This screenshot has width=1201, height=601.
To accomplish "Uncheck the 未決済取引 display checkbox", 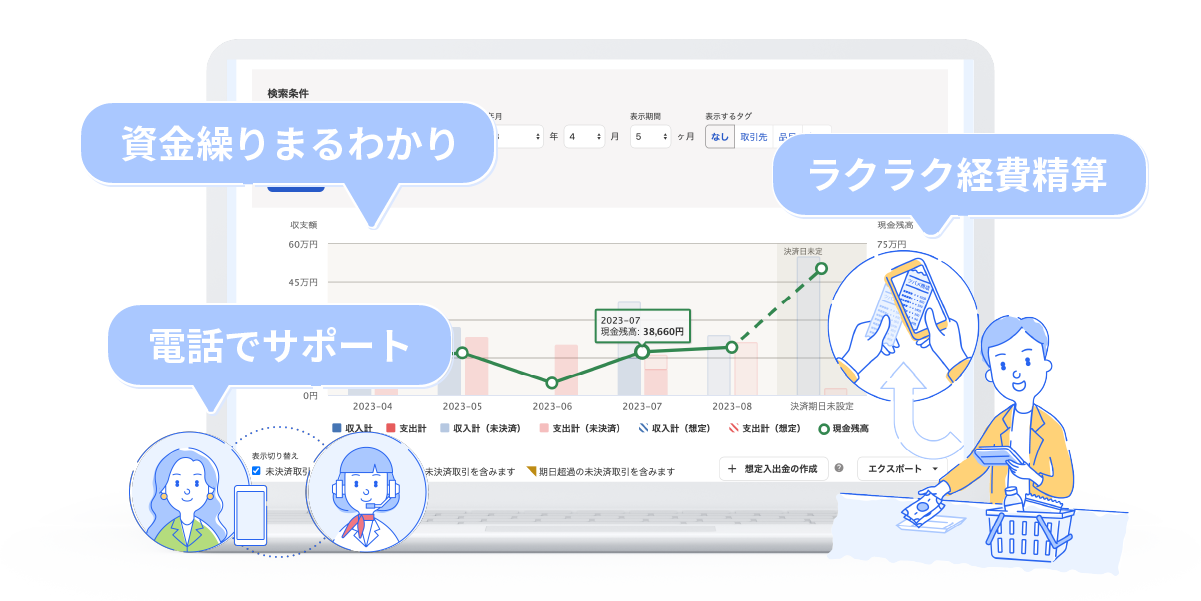I will 257,470.
